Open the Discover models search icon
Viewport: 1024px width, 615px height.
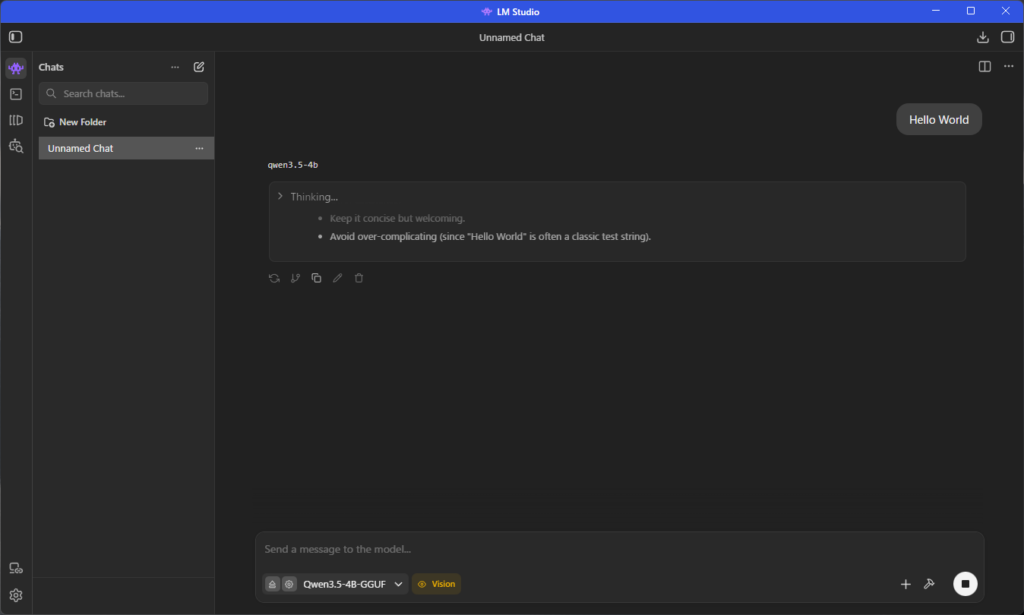[x=15, y=146]
